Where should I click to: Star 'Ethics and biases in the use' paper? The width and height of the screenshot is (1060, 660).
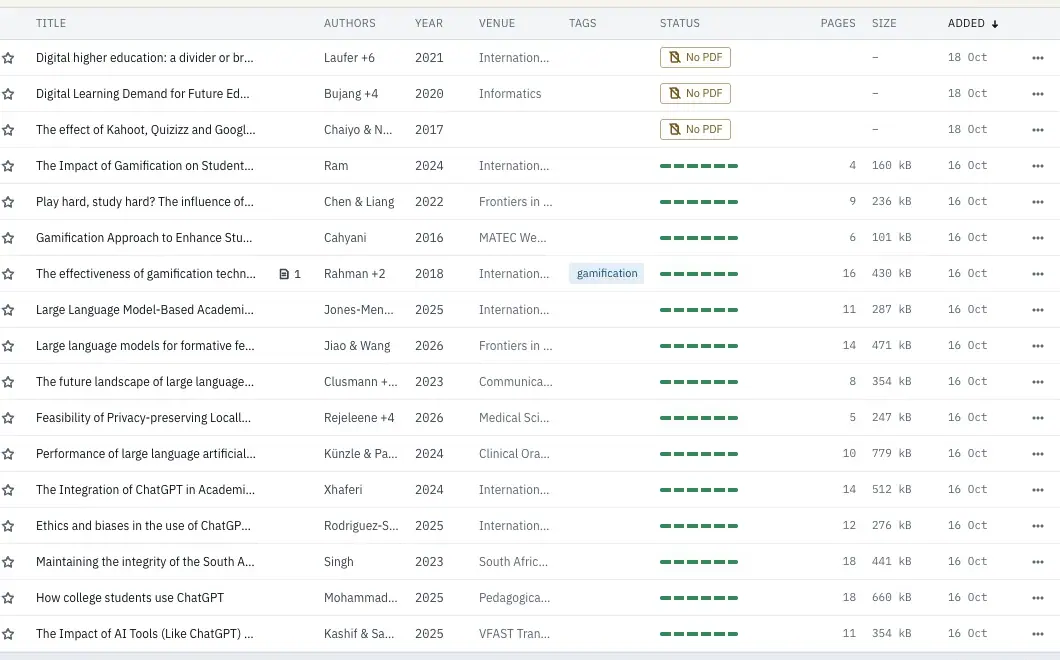pos(8,526)
